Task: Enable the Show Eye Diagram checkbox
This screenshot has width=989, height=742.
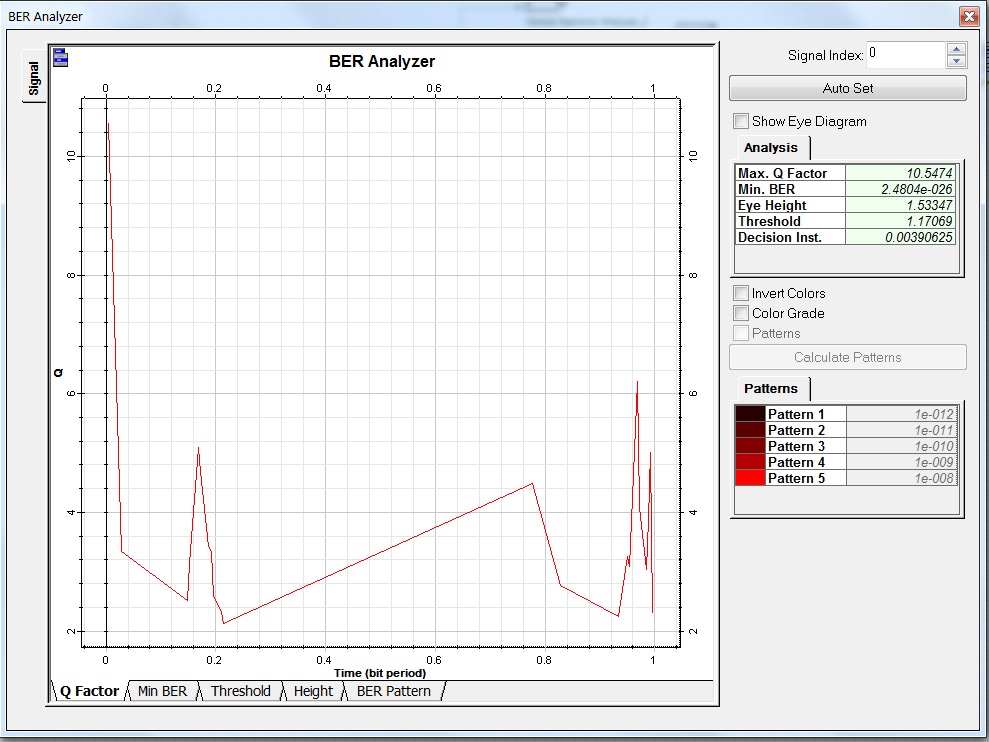Action: click(740, 120)
